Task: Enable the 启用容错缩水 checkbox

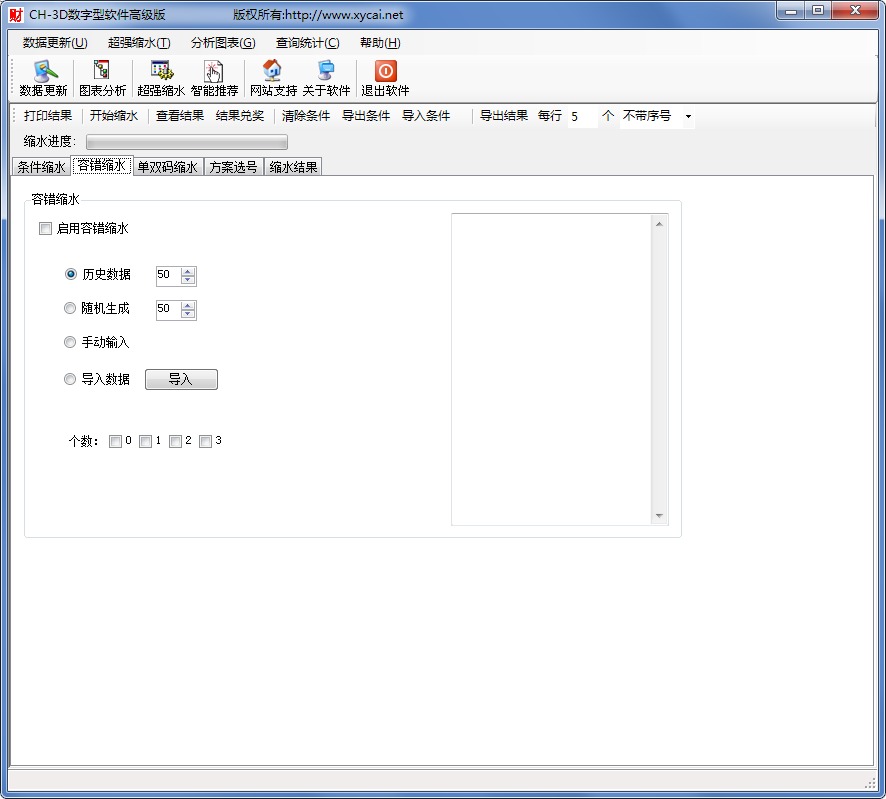Action: click(x=45, y=228)
